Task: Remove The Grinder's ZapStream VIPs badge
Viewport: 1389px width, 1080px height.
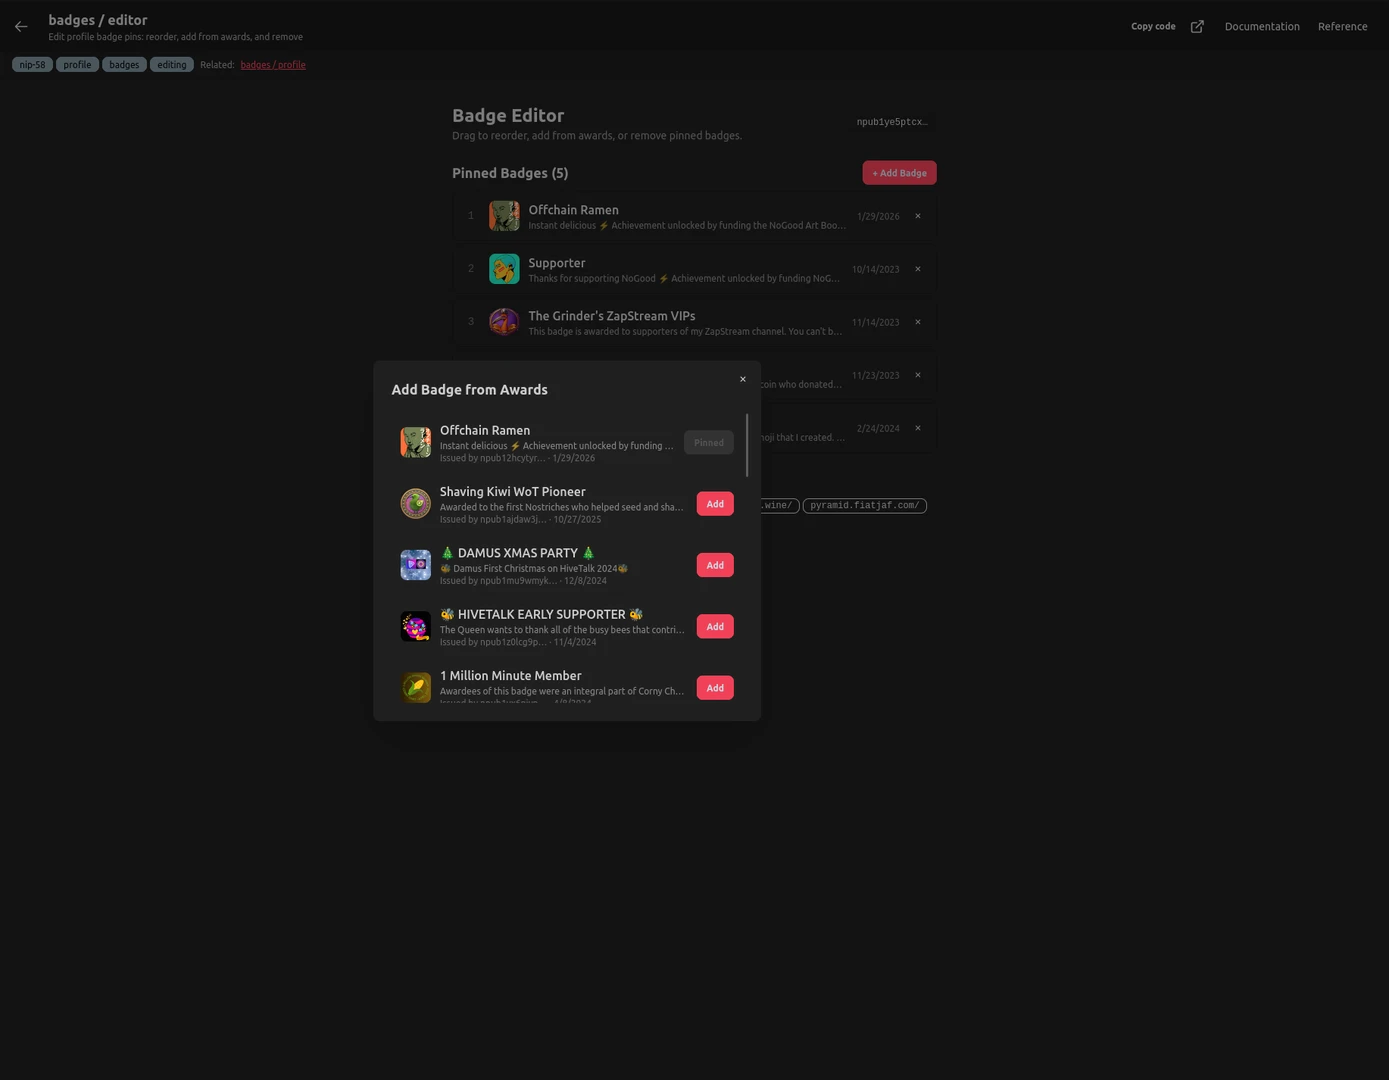Action: coord(918,322)
